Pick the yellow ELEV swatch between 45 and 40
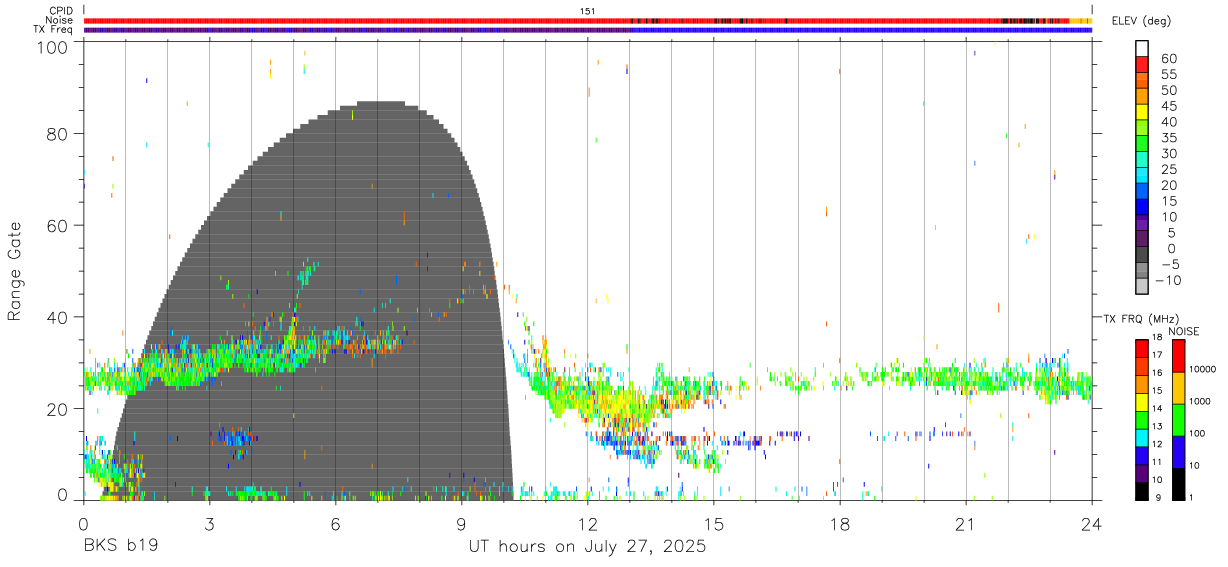This screenshot has height=567, width=1228. click(x=1142, y=112)
